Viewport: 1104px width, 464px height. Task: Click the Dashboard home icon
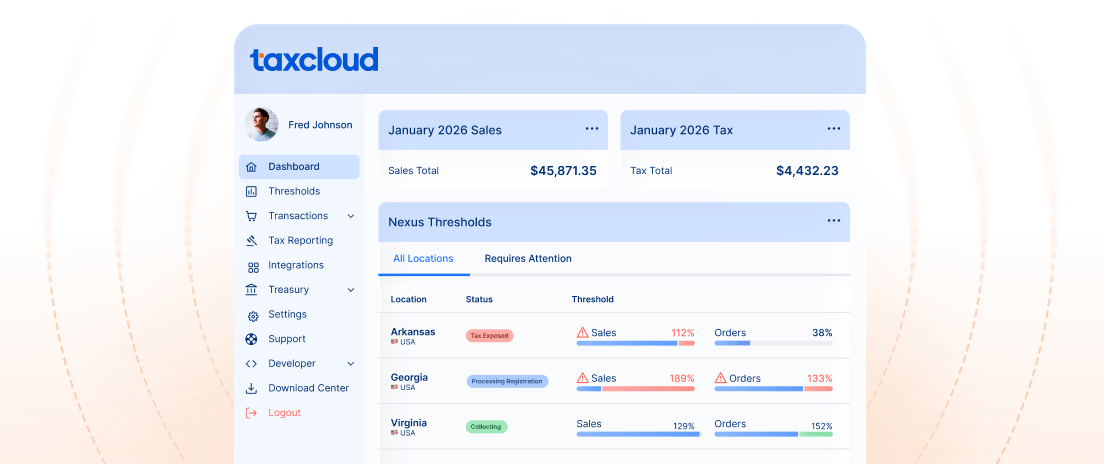[x=251, y=167]
